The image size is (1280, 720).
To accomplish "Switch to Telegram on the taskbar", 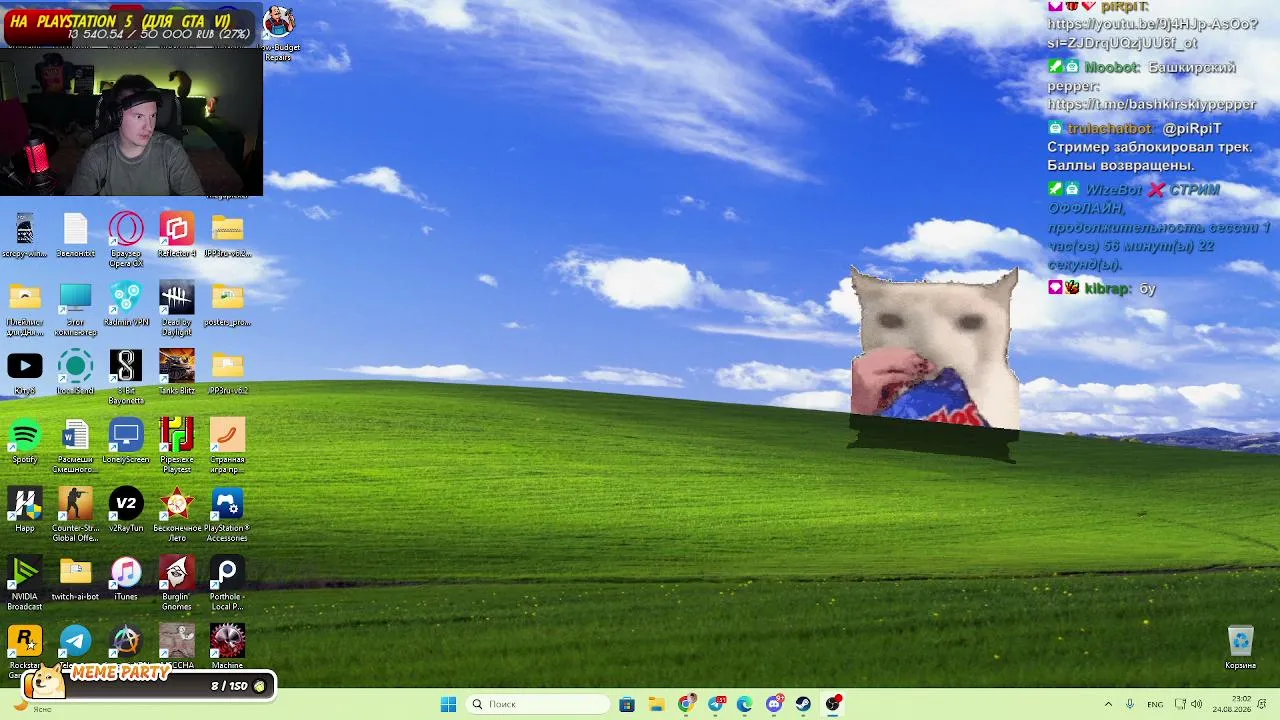I will (x=716, y=704).
